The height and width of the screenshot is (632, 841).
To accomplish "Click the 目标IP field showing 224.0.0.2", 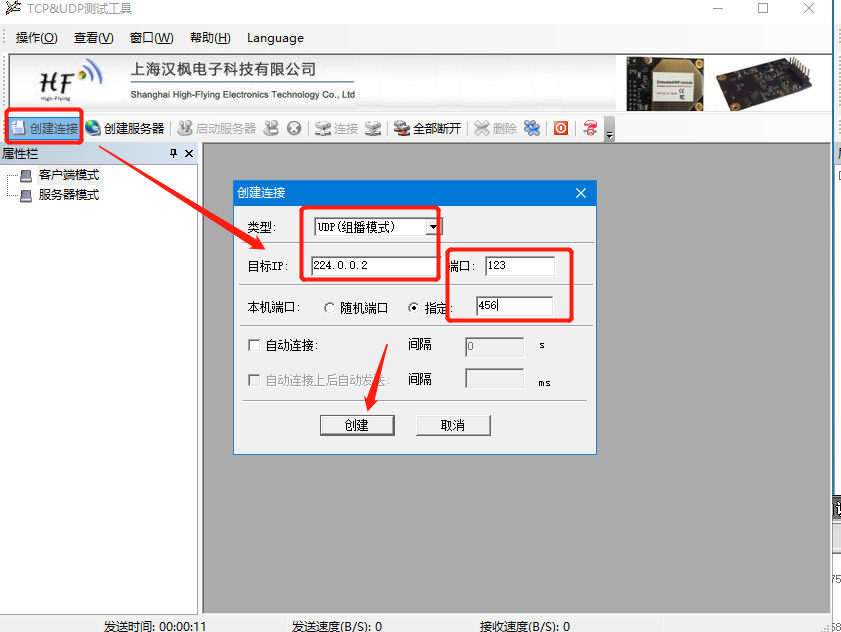I will click(x=374, y=266).
